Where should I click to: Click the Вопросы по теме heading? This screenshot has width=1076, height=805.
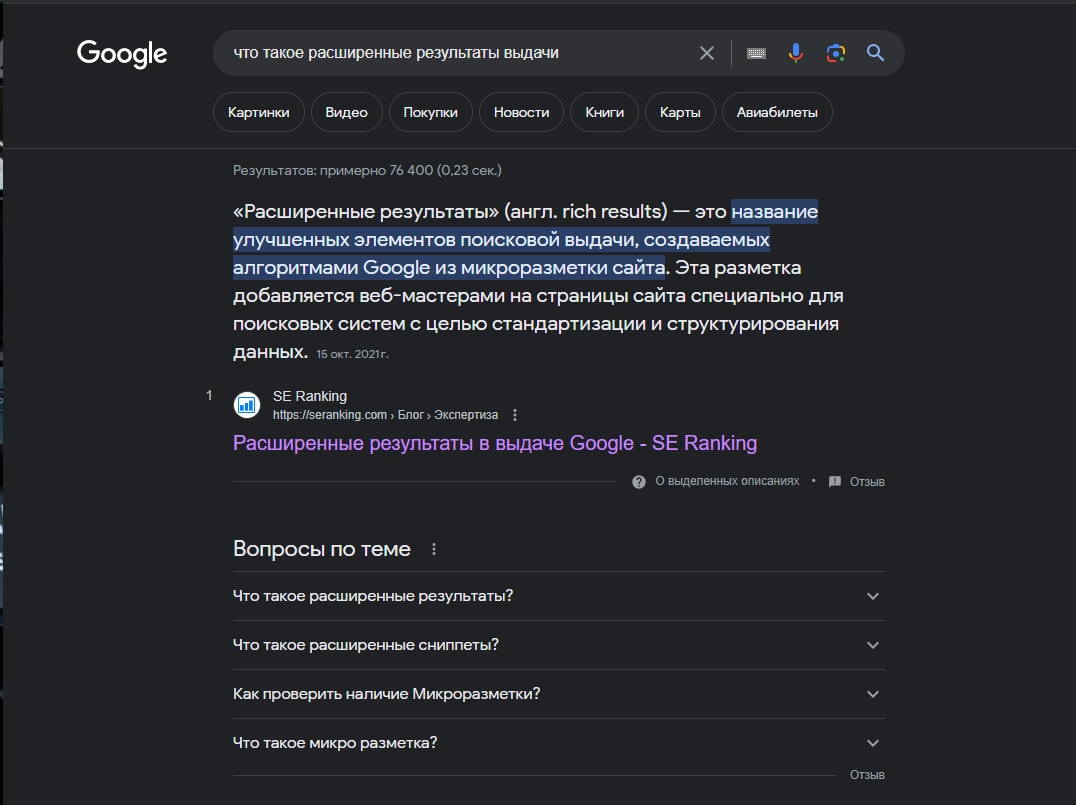click(x=322, y=549)
